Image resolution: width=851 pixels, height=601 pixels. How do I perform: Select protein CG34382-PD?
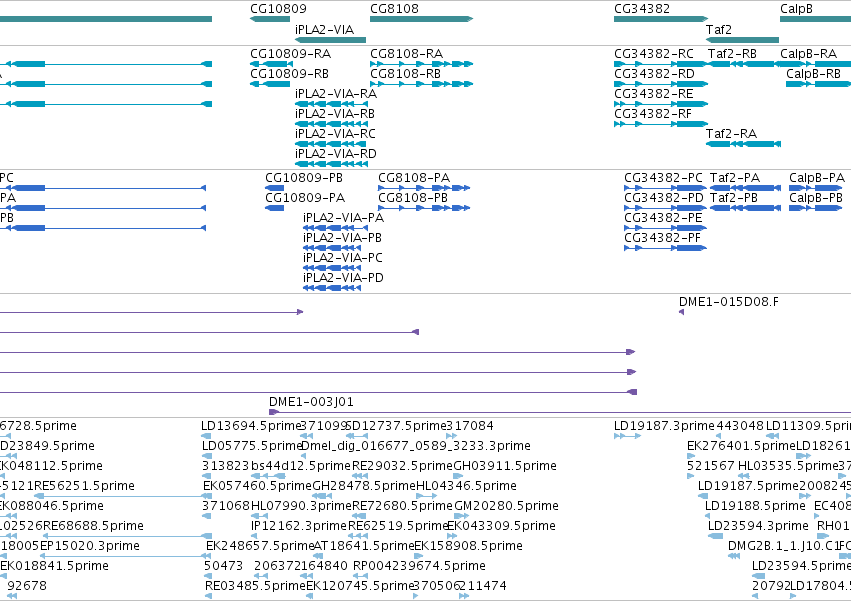(x=664, y=198)
